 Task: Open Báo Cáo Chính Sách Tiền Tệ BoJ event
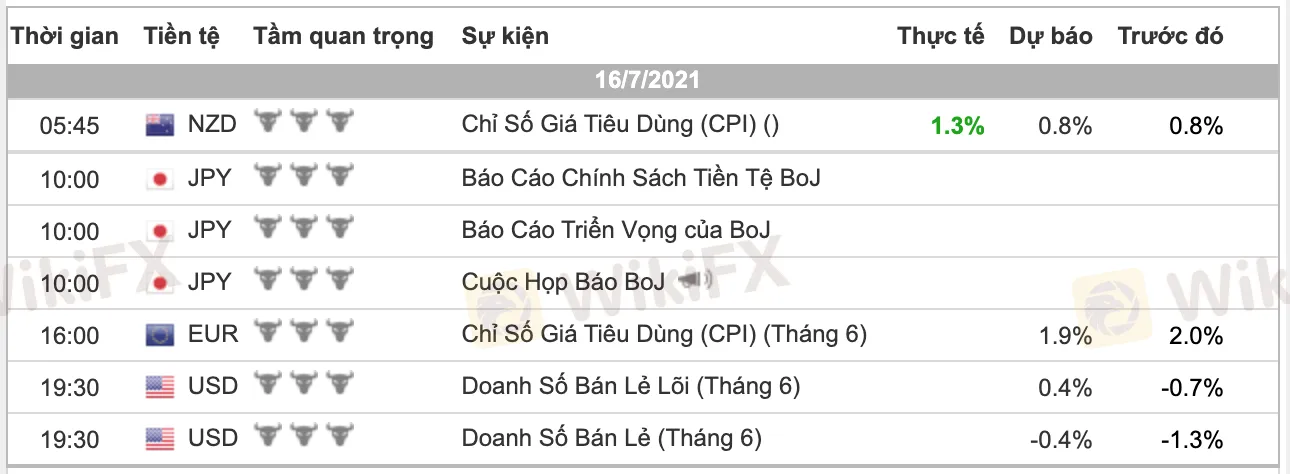[x=641, y=178]
